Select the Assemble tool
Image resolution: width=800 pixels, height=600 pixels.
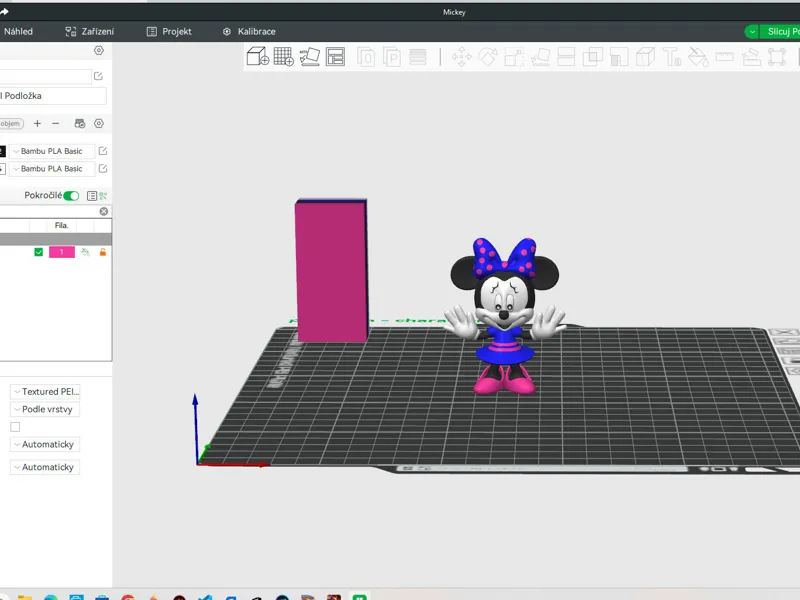pos(751,57)
